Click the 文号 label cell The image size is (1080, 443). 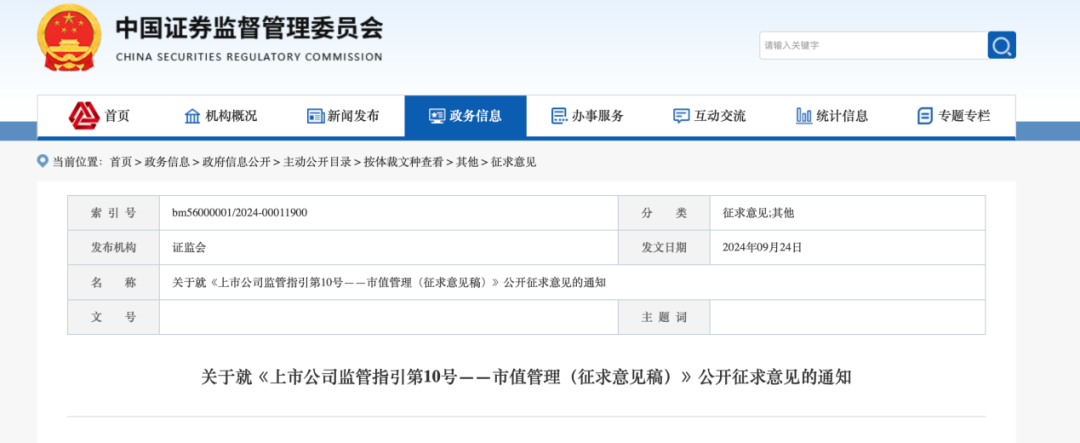pos(114,317)
